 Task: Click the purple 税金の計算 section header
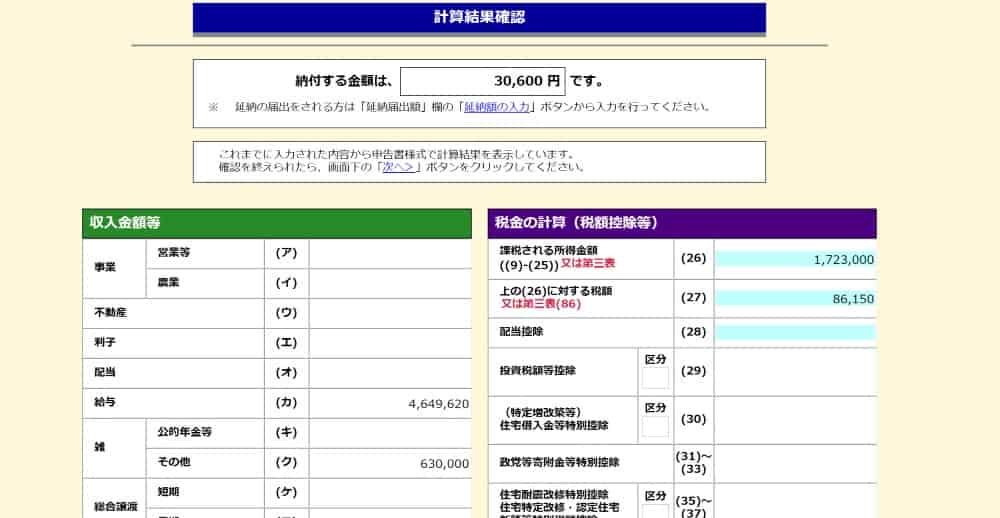point(681,223)
